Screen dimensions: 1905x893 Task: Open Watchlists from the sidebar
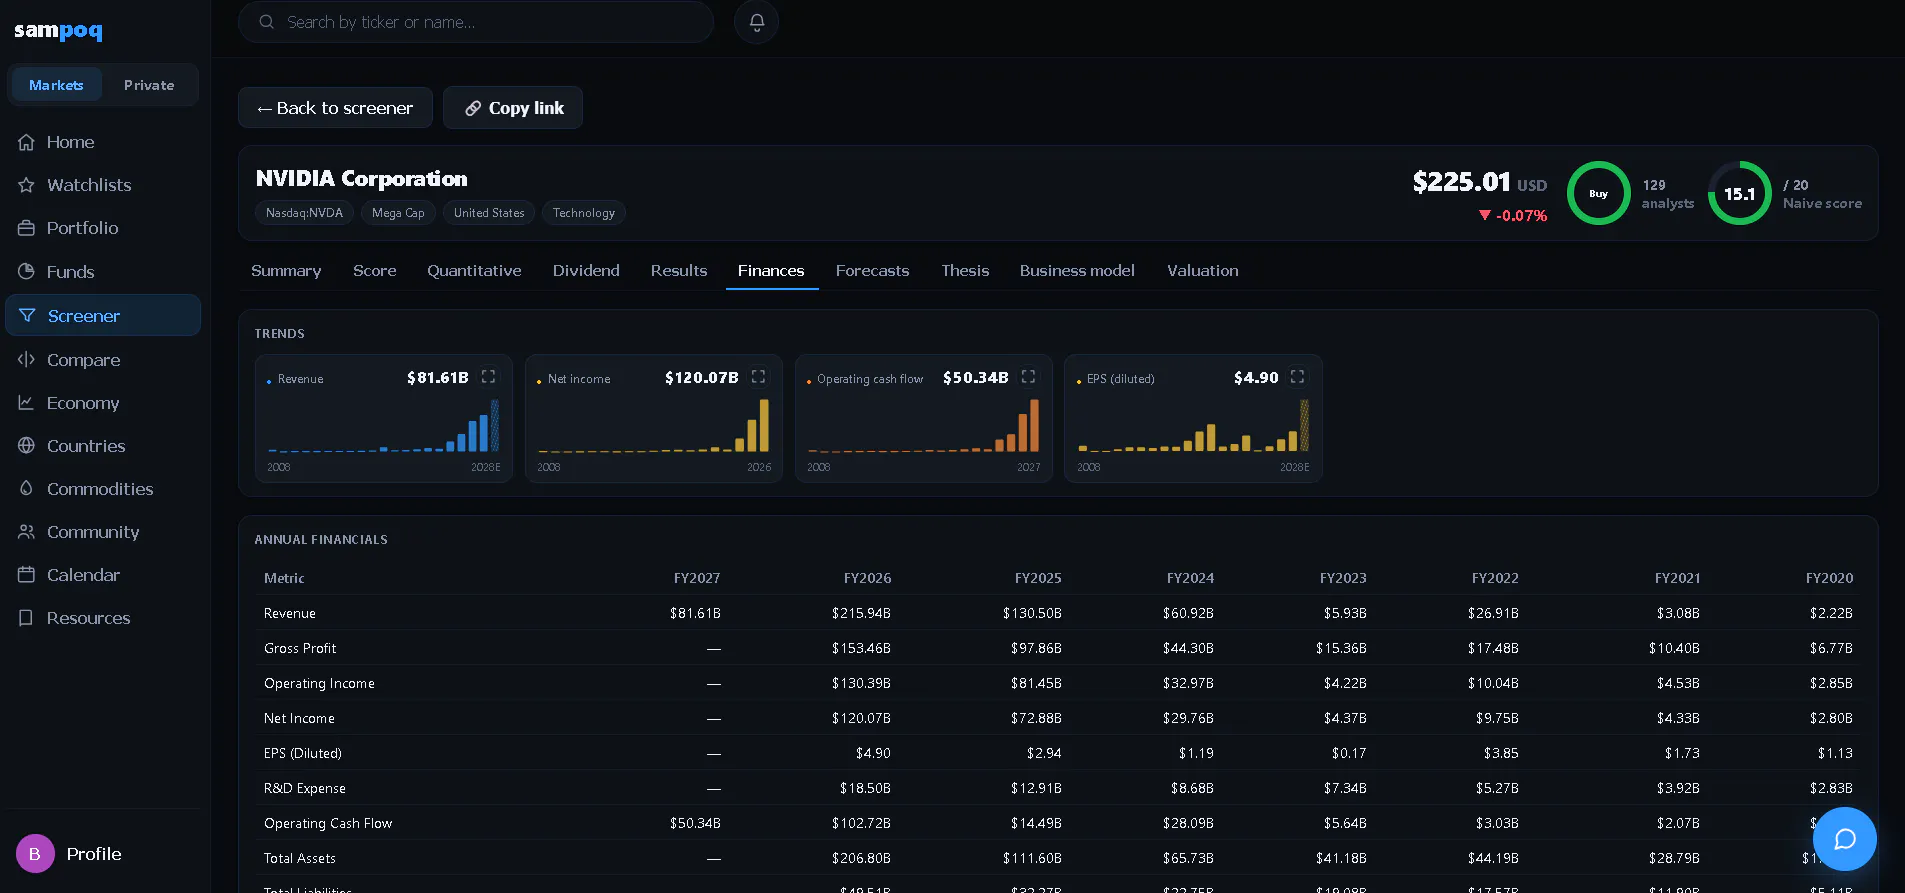pyautogui.click(x=103, y=185)
